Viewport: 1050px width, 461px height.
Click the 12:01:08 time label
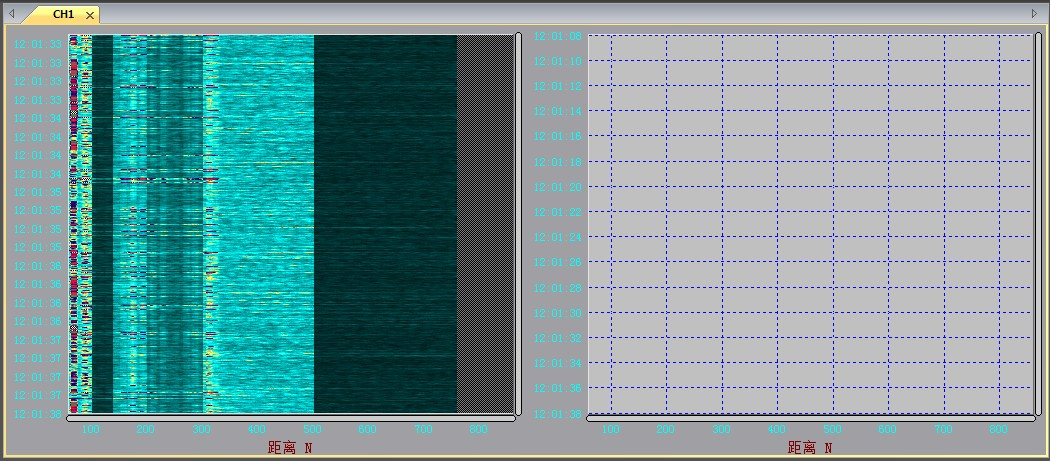[x=558, y=36]
